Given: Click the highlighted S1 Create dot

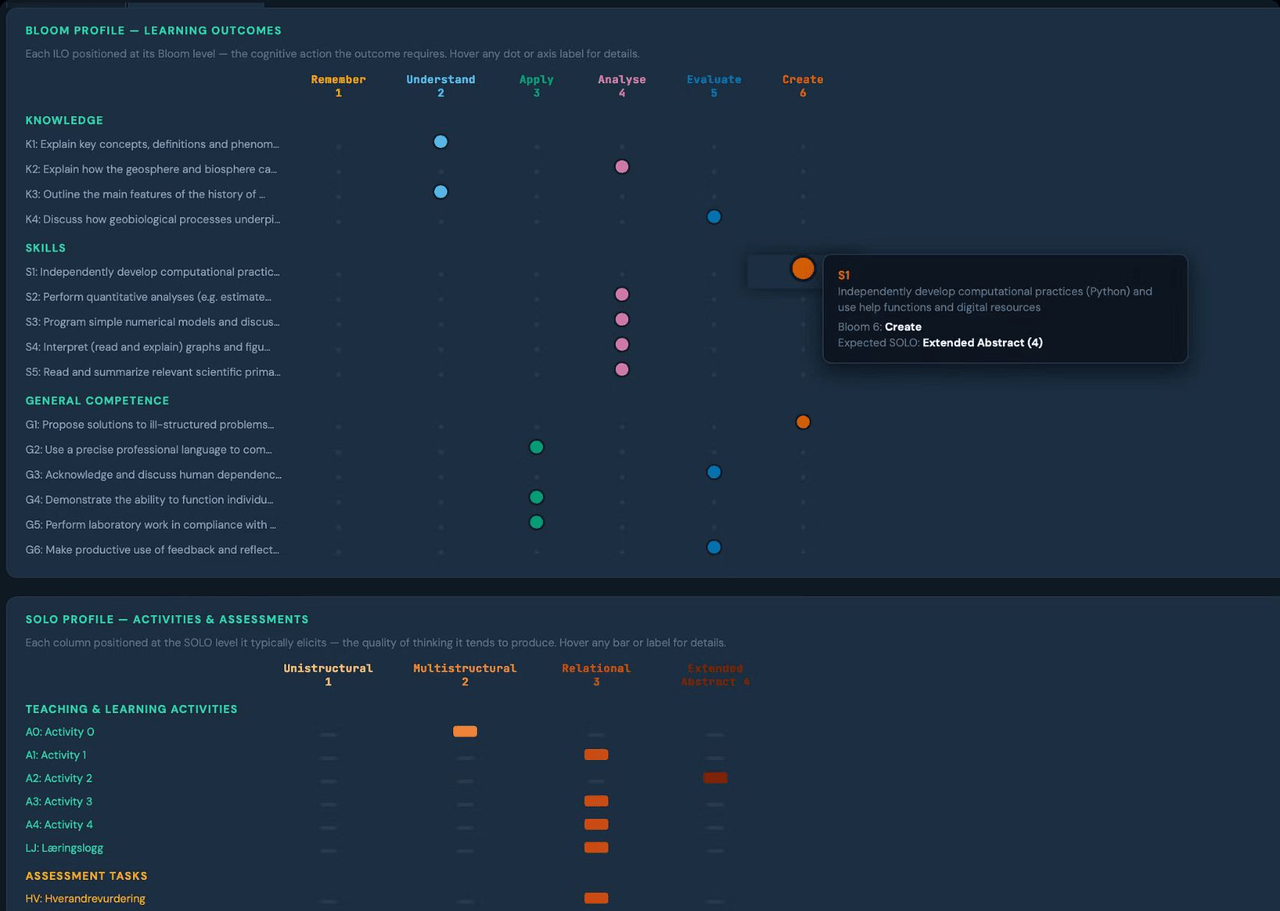Looking at the screenshot, I should tap(803, 269).
